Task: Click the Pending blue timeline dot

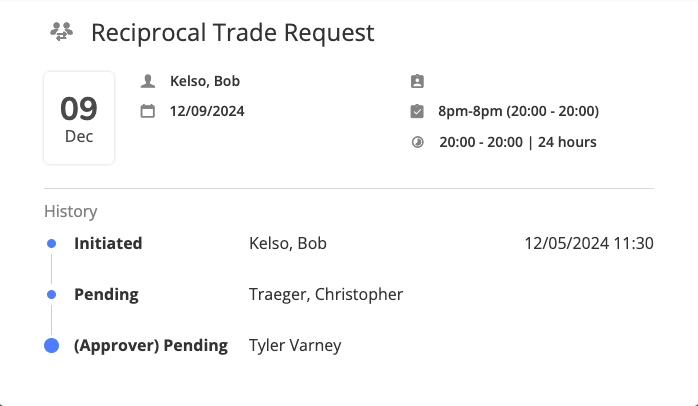Action: [52, 294]
